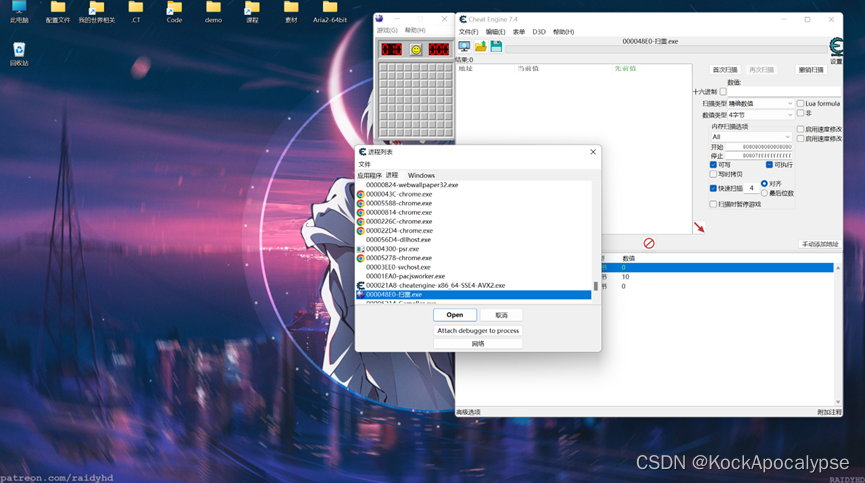Image resolution: width=865 pixels, height=483 pixels.
Task: Switch to 应用程序 tab in process list
Action: coord(369,175)
